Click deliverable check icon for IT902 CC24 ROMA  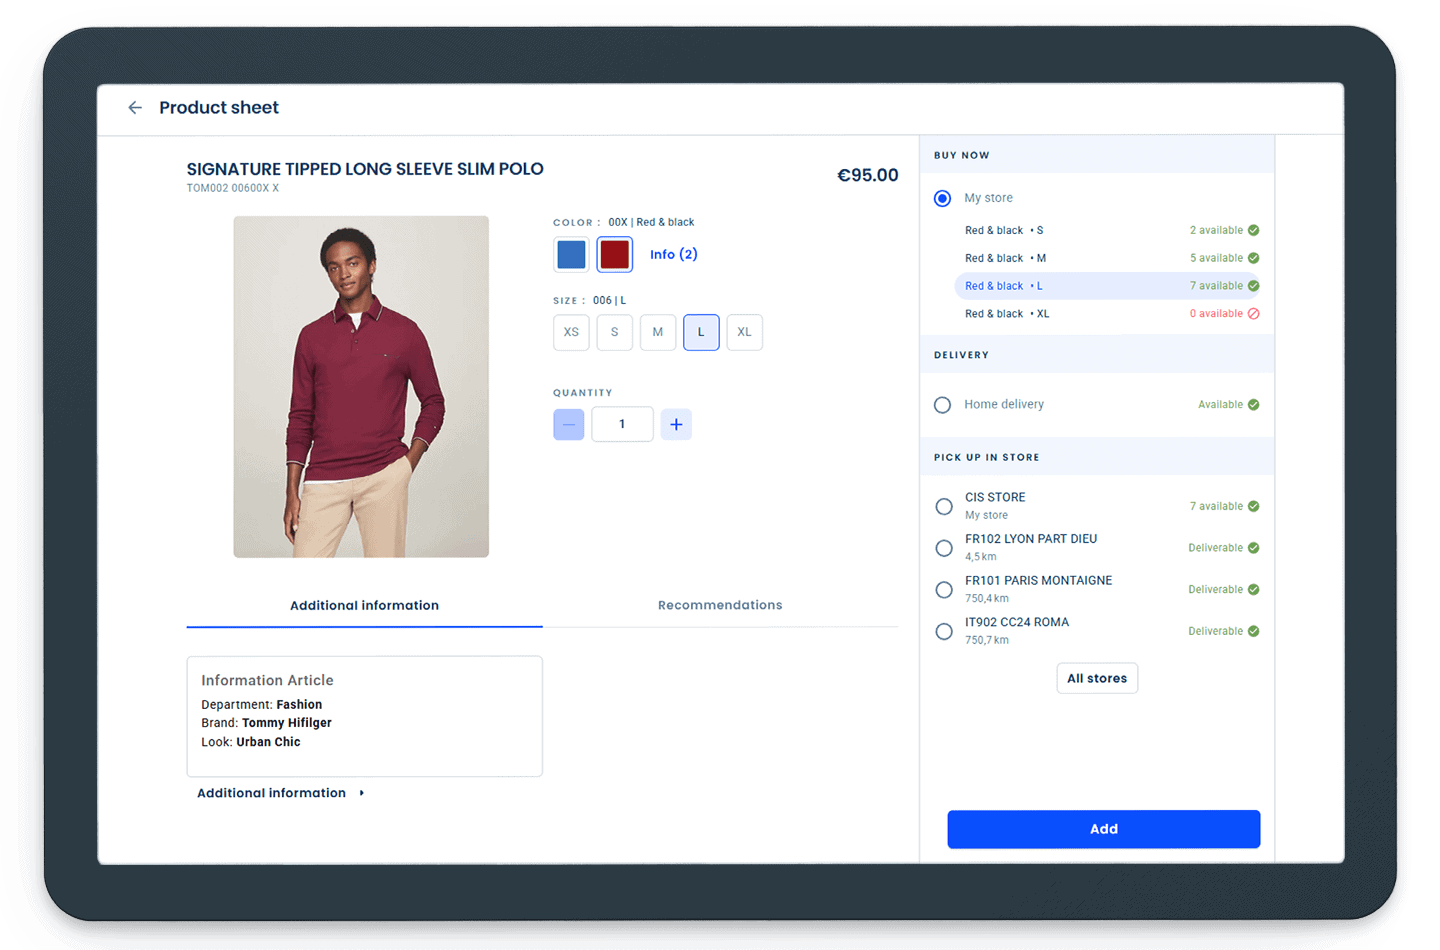[1253, 632]
